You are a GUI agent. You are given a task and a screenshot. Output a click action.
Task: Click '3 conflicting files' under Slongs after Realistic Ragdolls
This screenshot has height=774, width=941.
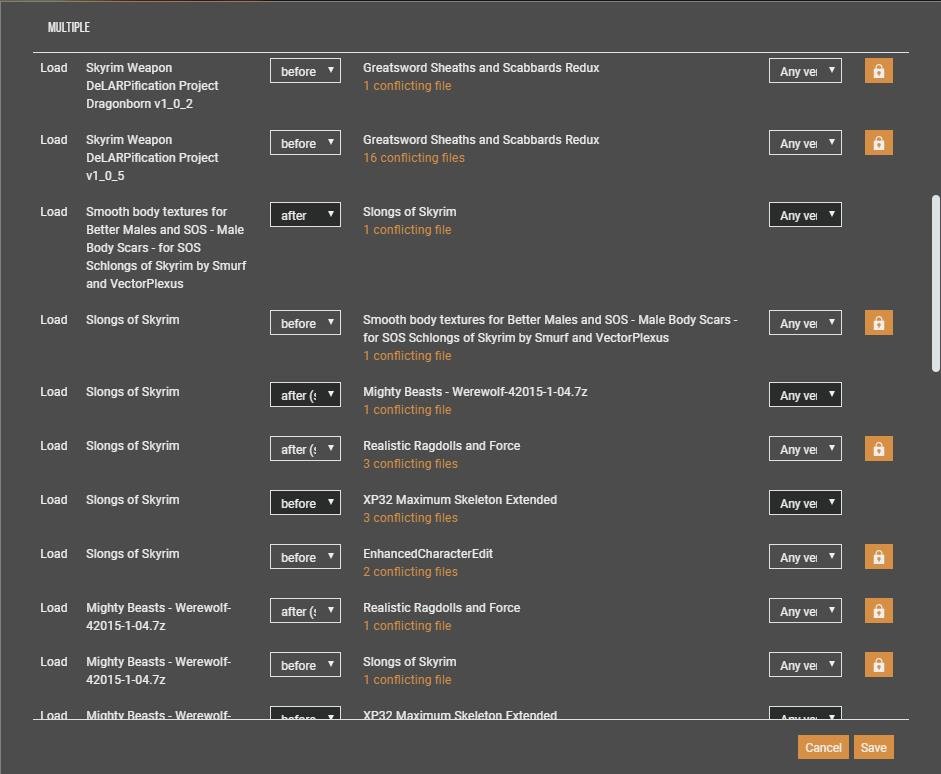pyautogui.click(x=410, y=464)
